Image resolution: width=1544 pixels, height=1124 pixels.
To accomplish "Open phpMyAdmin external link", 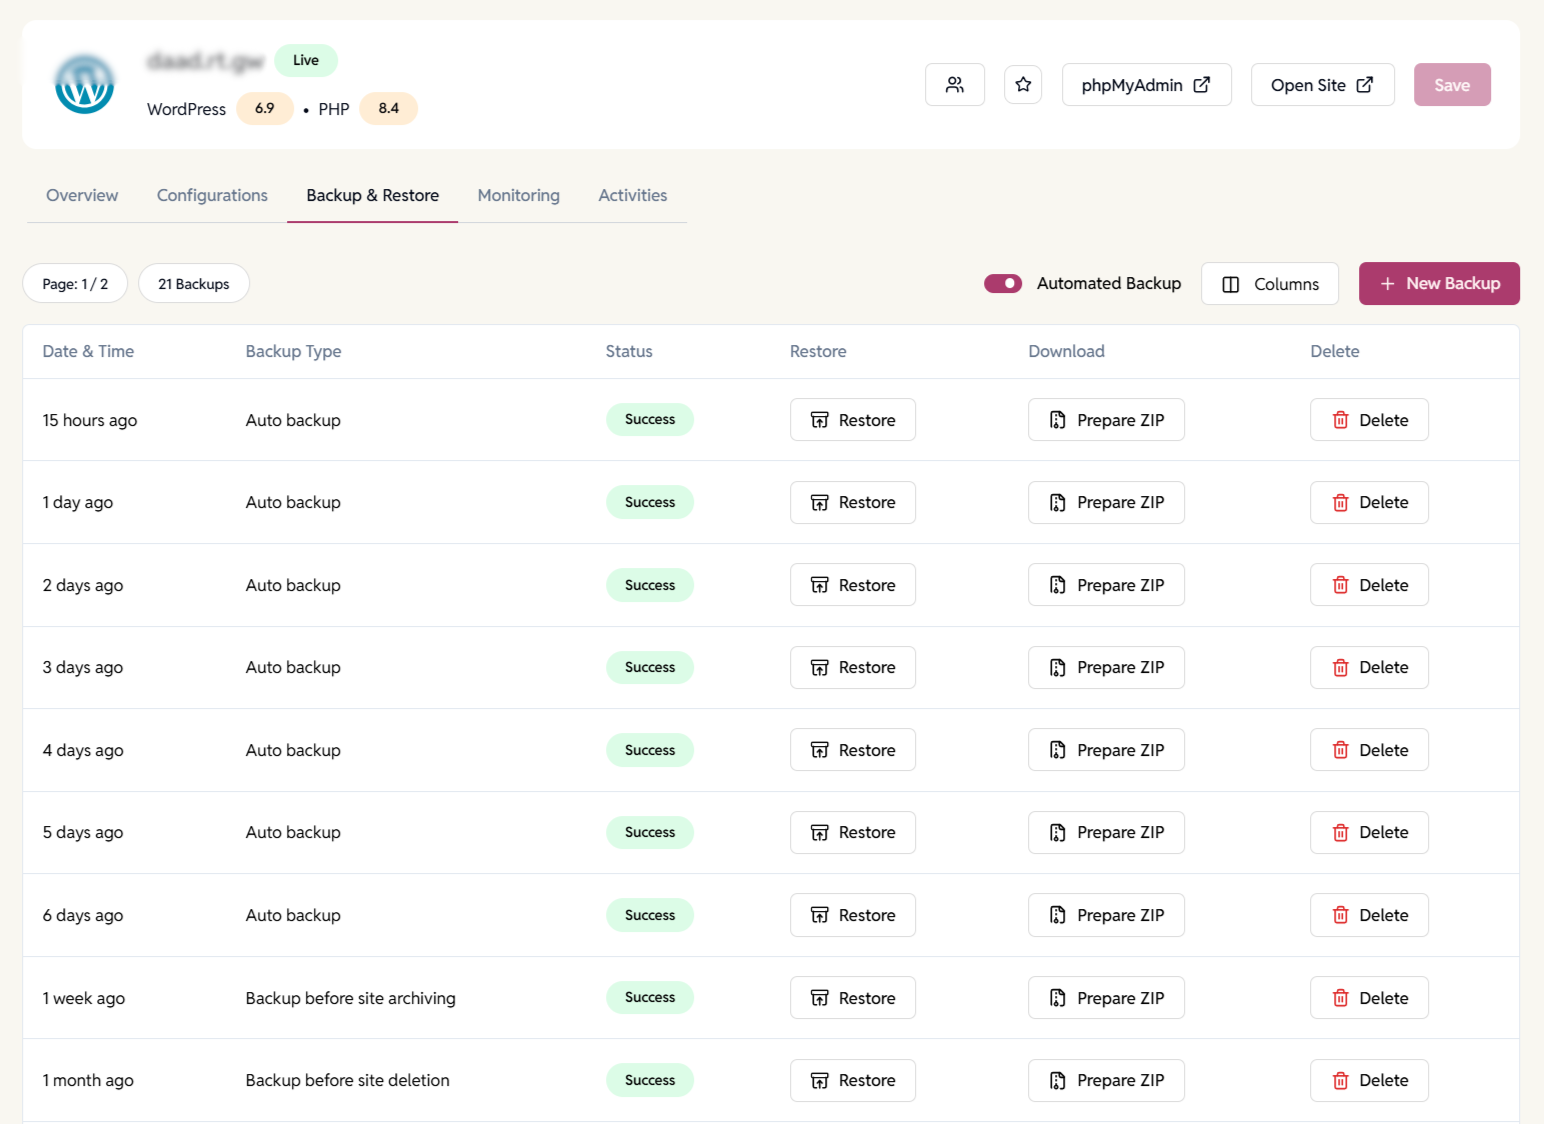I will (1146, 85).
